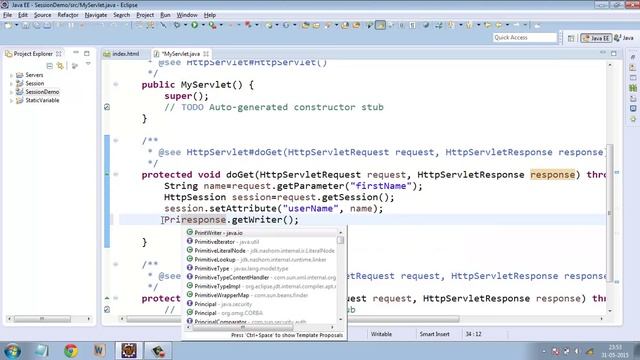This screenshot has height=360, width=640.
Task: Click the last taskbar application icon
Action: [x=158, y=351]
